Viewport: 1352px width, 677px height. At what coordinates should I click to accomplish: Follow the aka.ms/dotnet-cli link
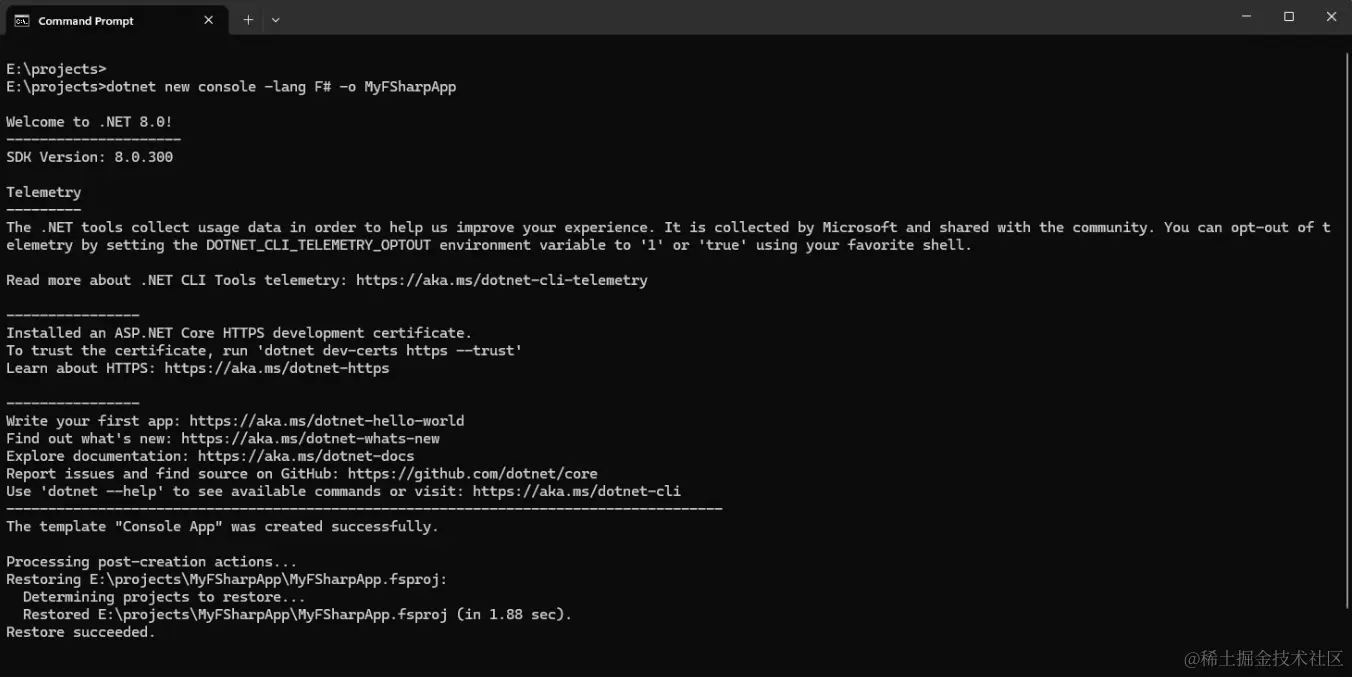(x=576, y=491)
